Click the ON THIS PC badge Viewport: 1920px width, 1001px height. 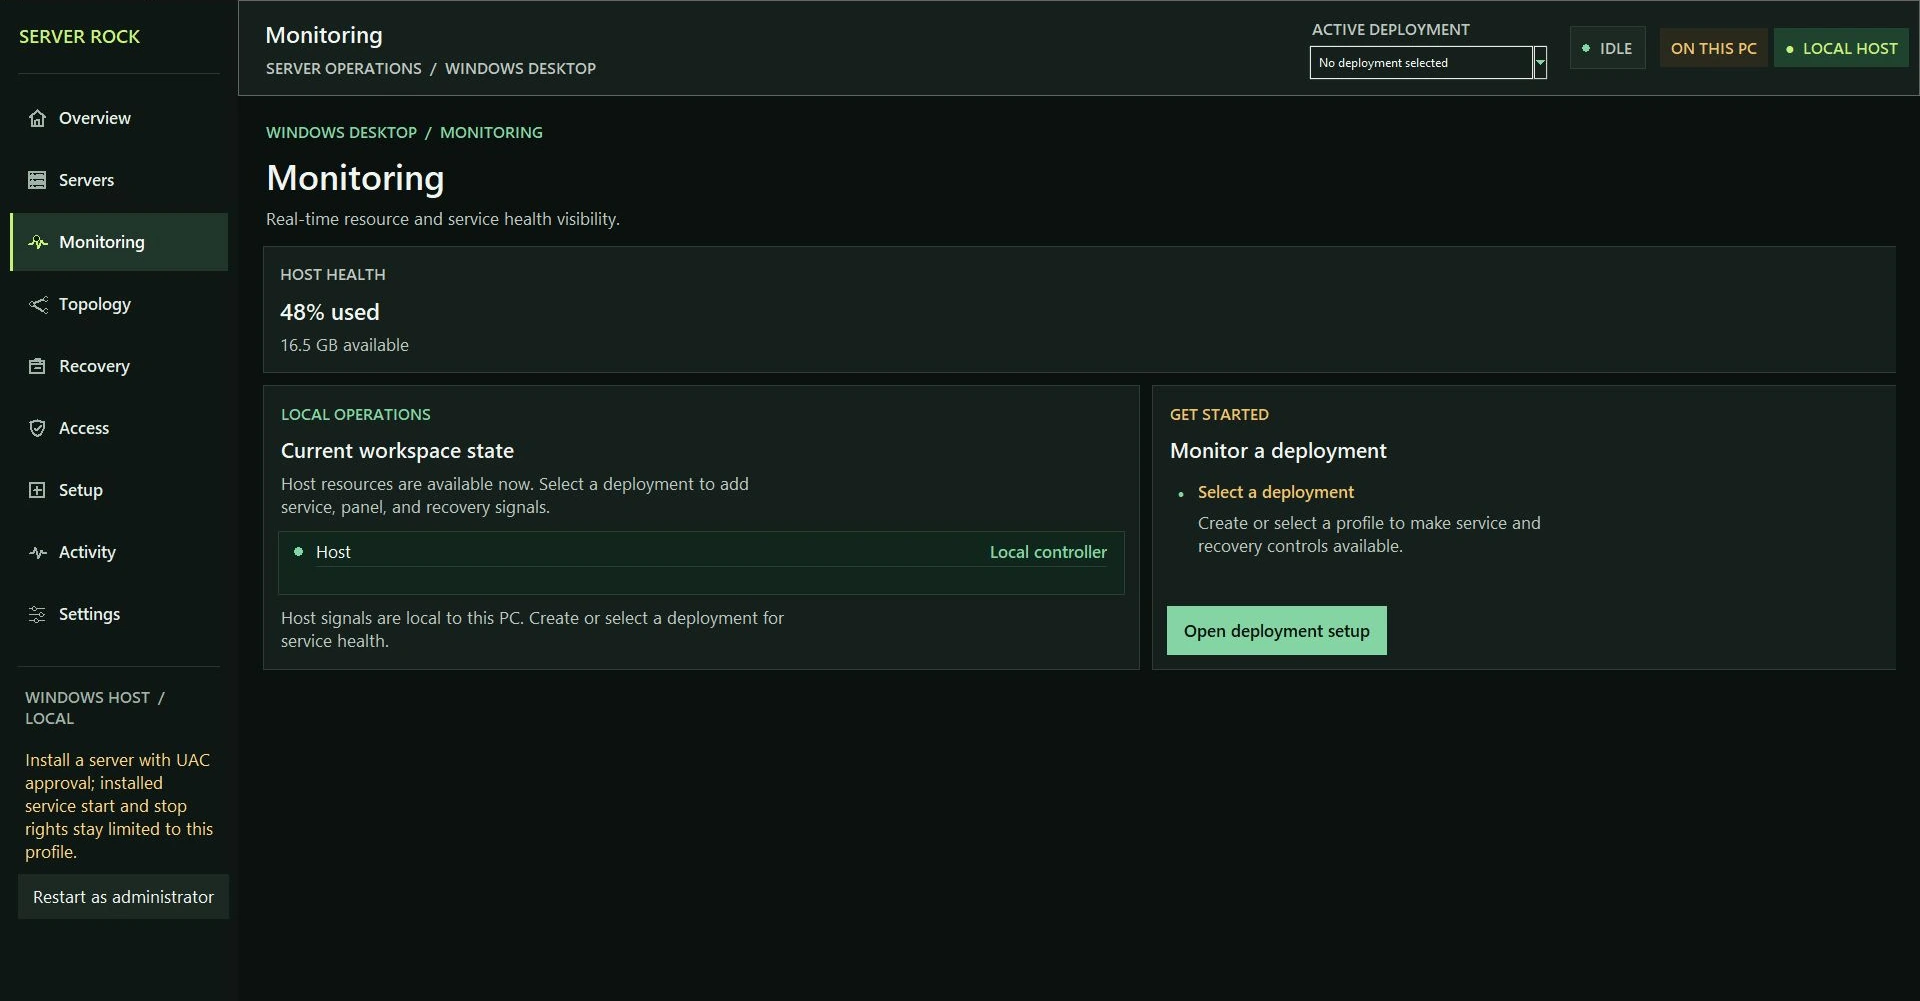pos(1713,48)
